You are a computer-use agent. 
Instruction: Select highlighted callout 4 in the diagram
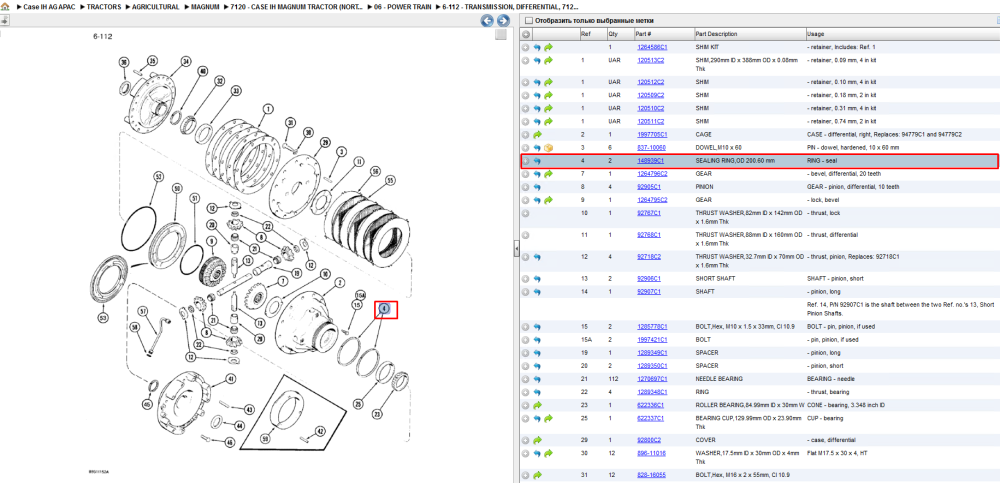(385, 309)
